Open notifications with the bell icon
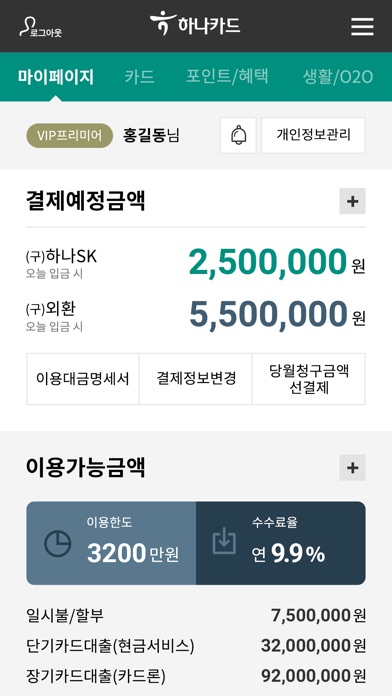Image resolution: width=392 pixels, height=696 pixels. pyautogui.click(x=238, y=135)
